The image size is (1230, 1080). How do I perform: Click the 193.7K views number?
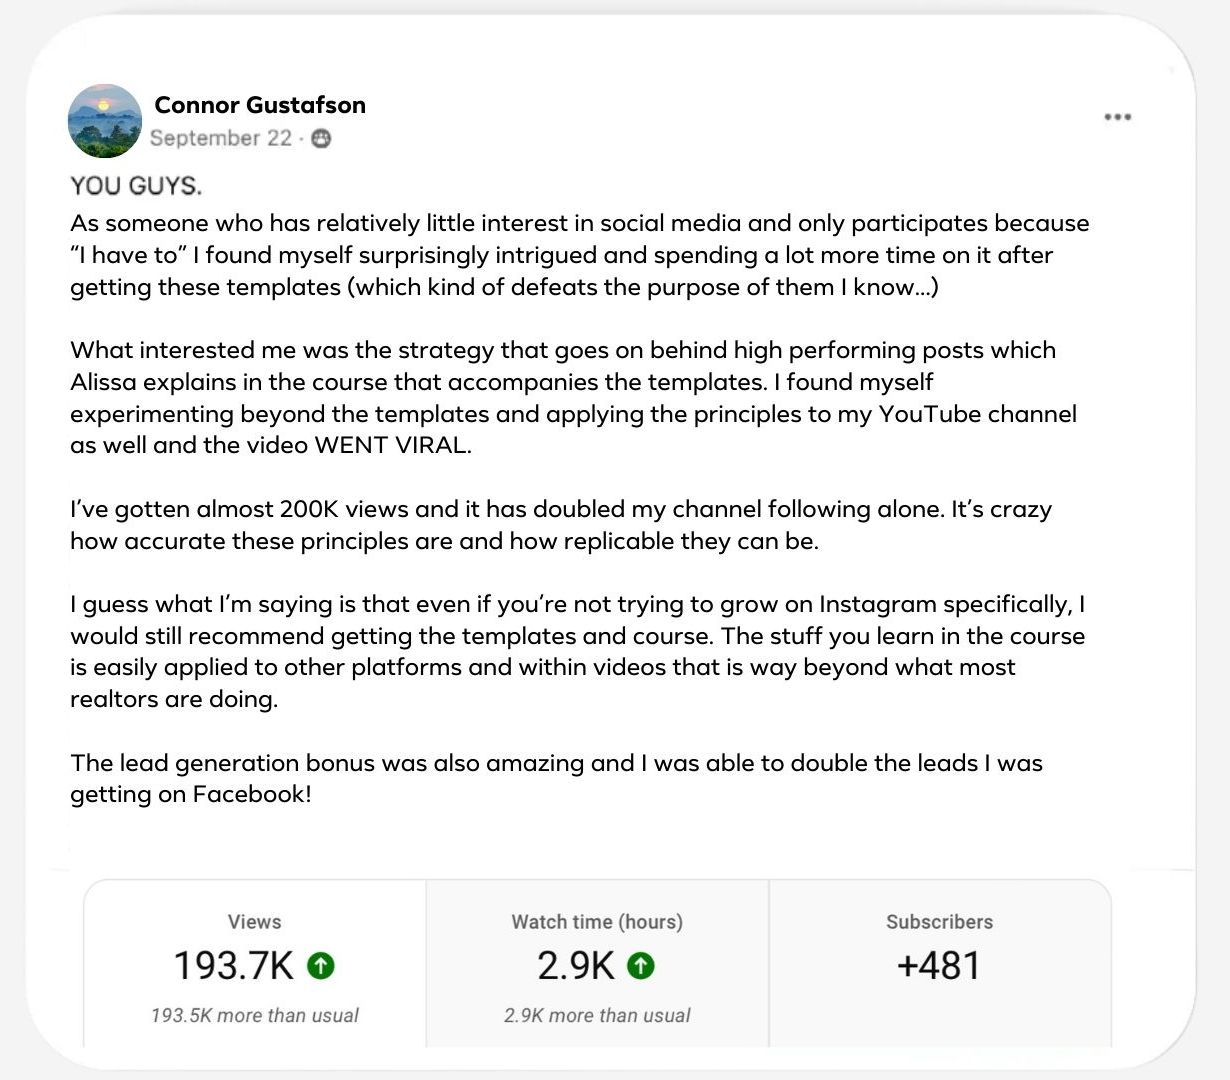pos(234,966)
